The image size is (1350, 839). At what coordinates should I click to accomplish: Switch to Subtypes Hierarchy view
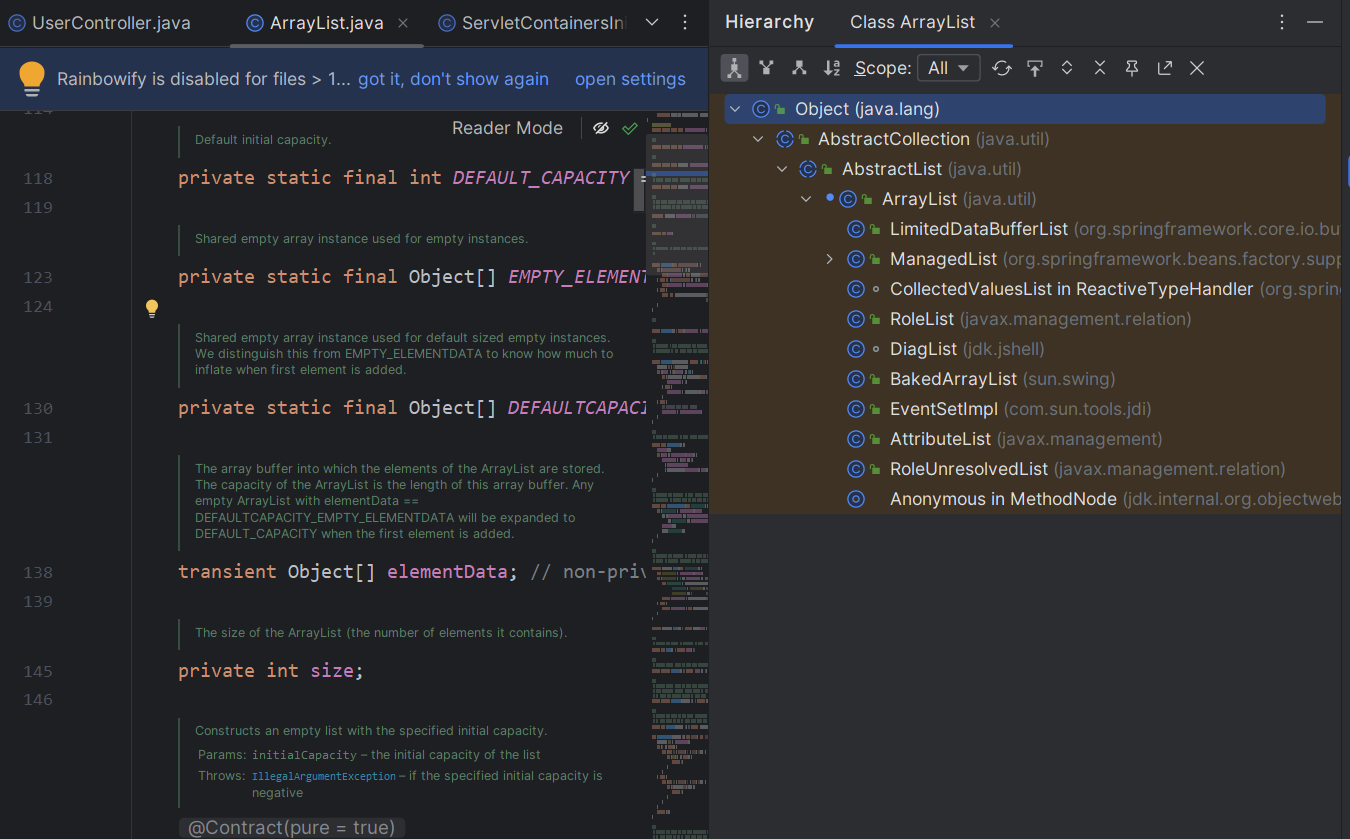coord(799,68)
